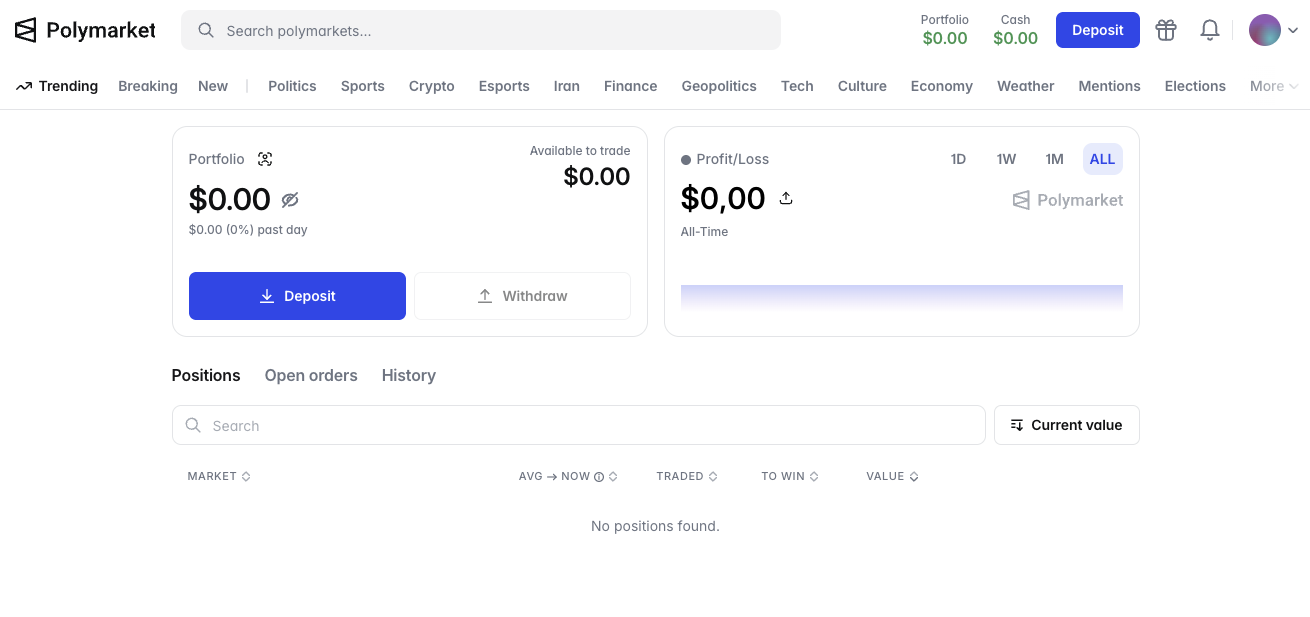This screenshot has width=1310, height=617.
Task: Switch to the Open orders tab
Action: pyautogui.click(x=311, y=375)
